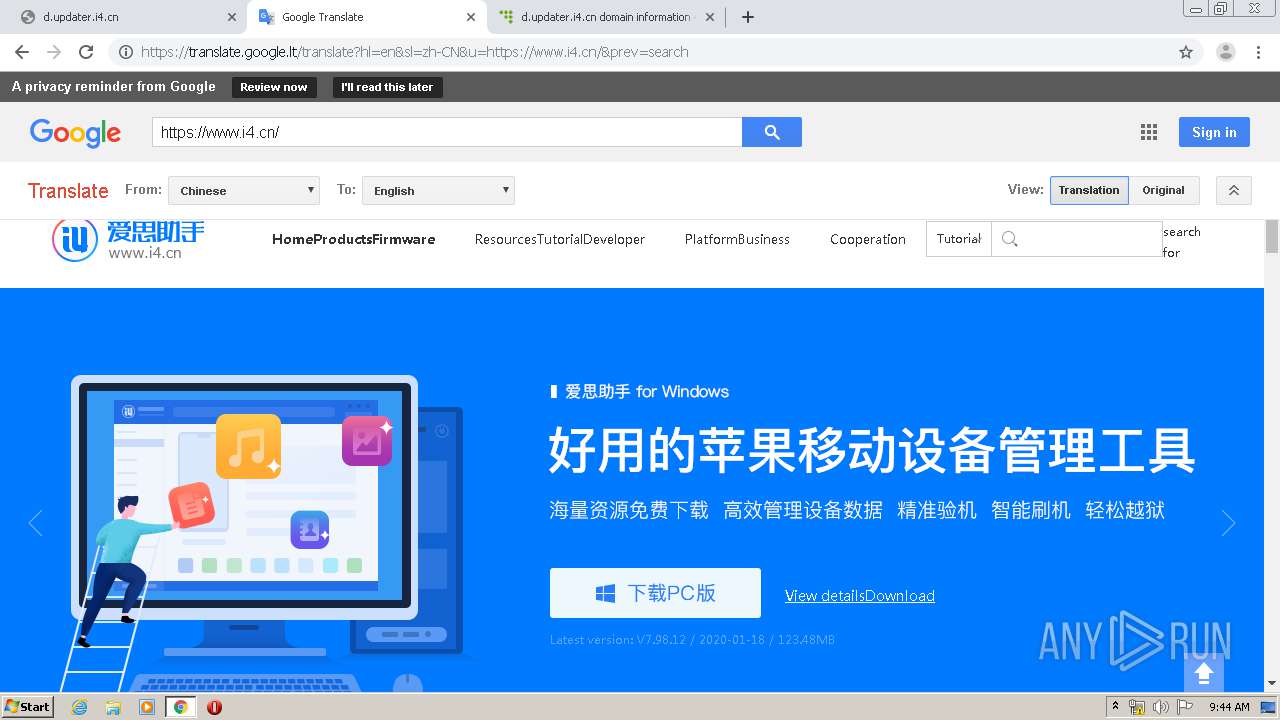This screenshot has height=720, width=1280.
Task: Click the scrollbar down arrow
Action: 1272,684
